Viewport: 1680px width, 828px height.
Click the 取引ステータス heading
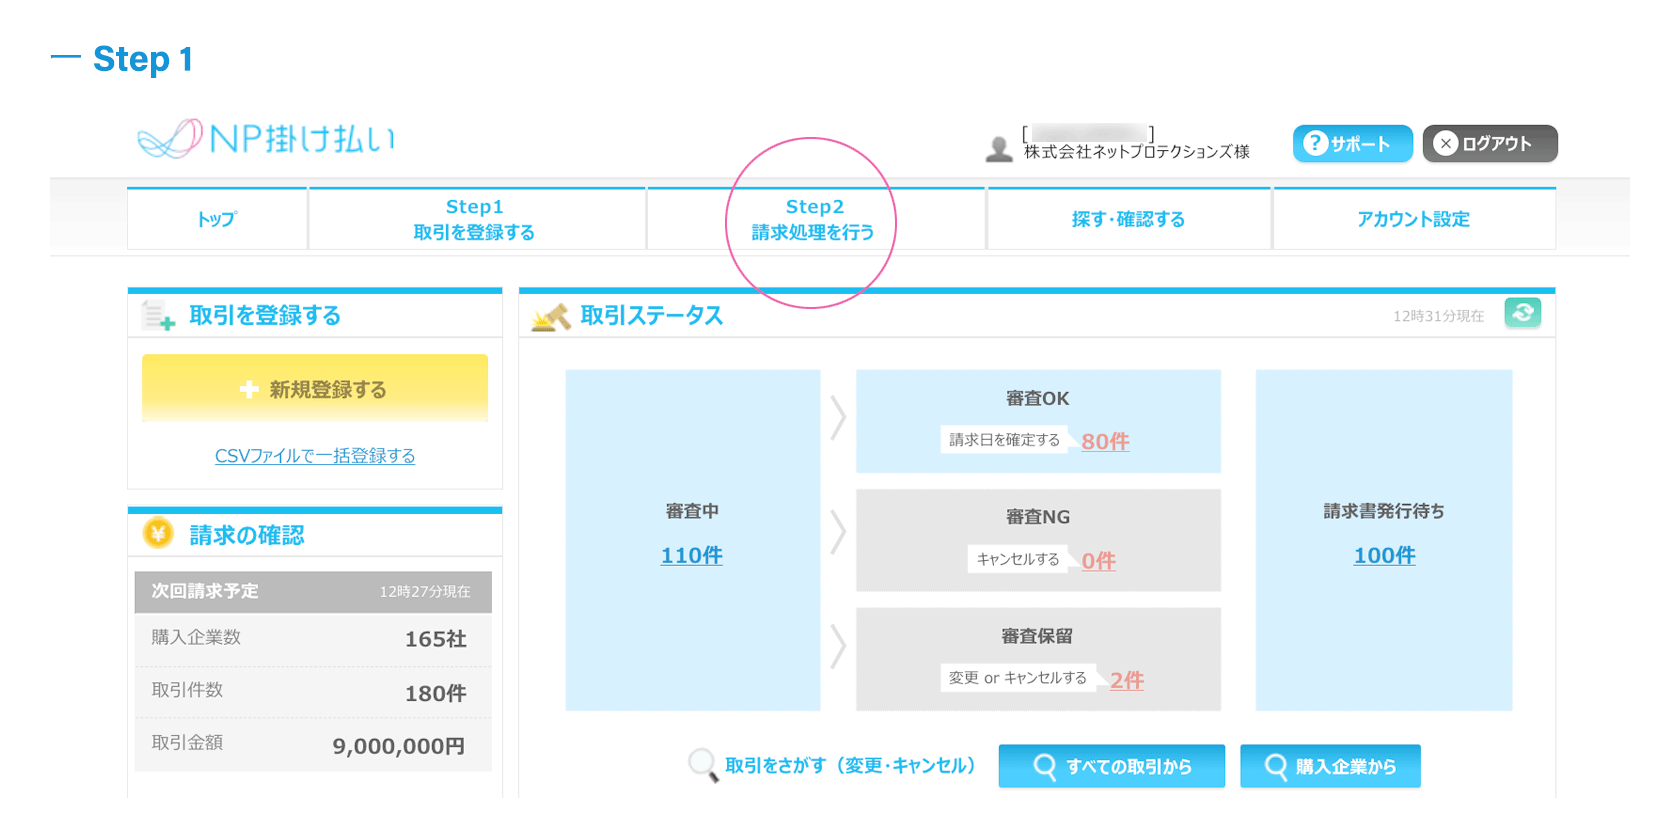[652, 315]
